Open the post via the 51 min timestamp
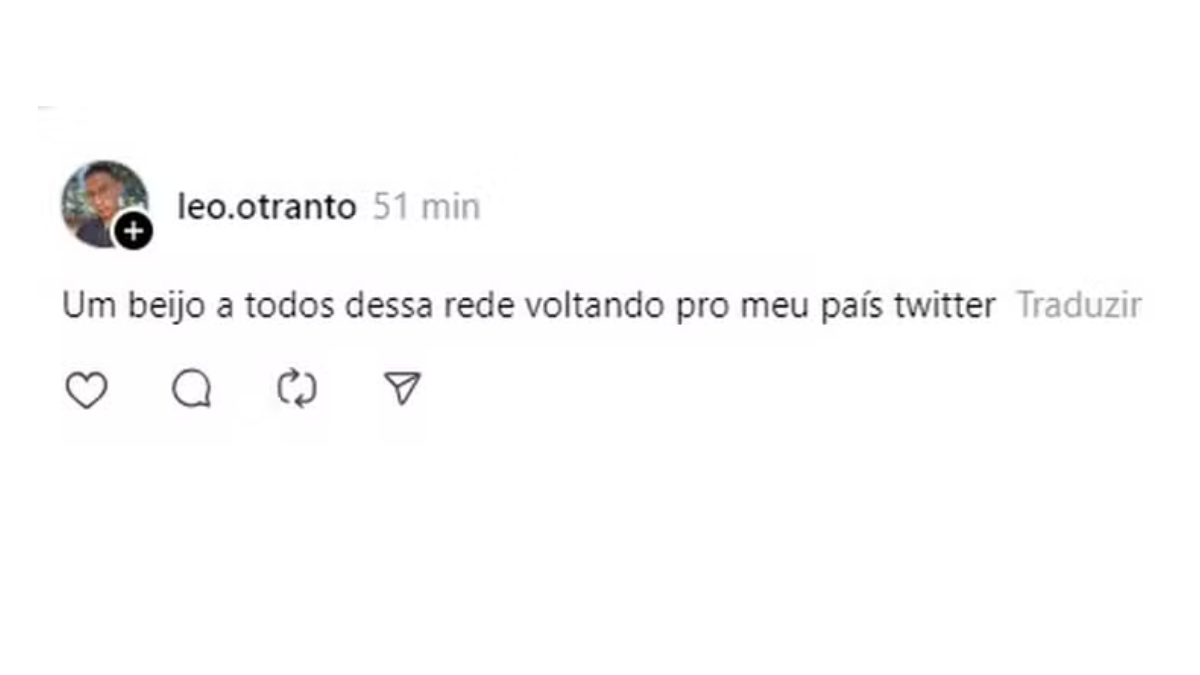1200x675 pixels. 426,207
